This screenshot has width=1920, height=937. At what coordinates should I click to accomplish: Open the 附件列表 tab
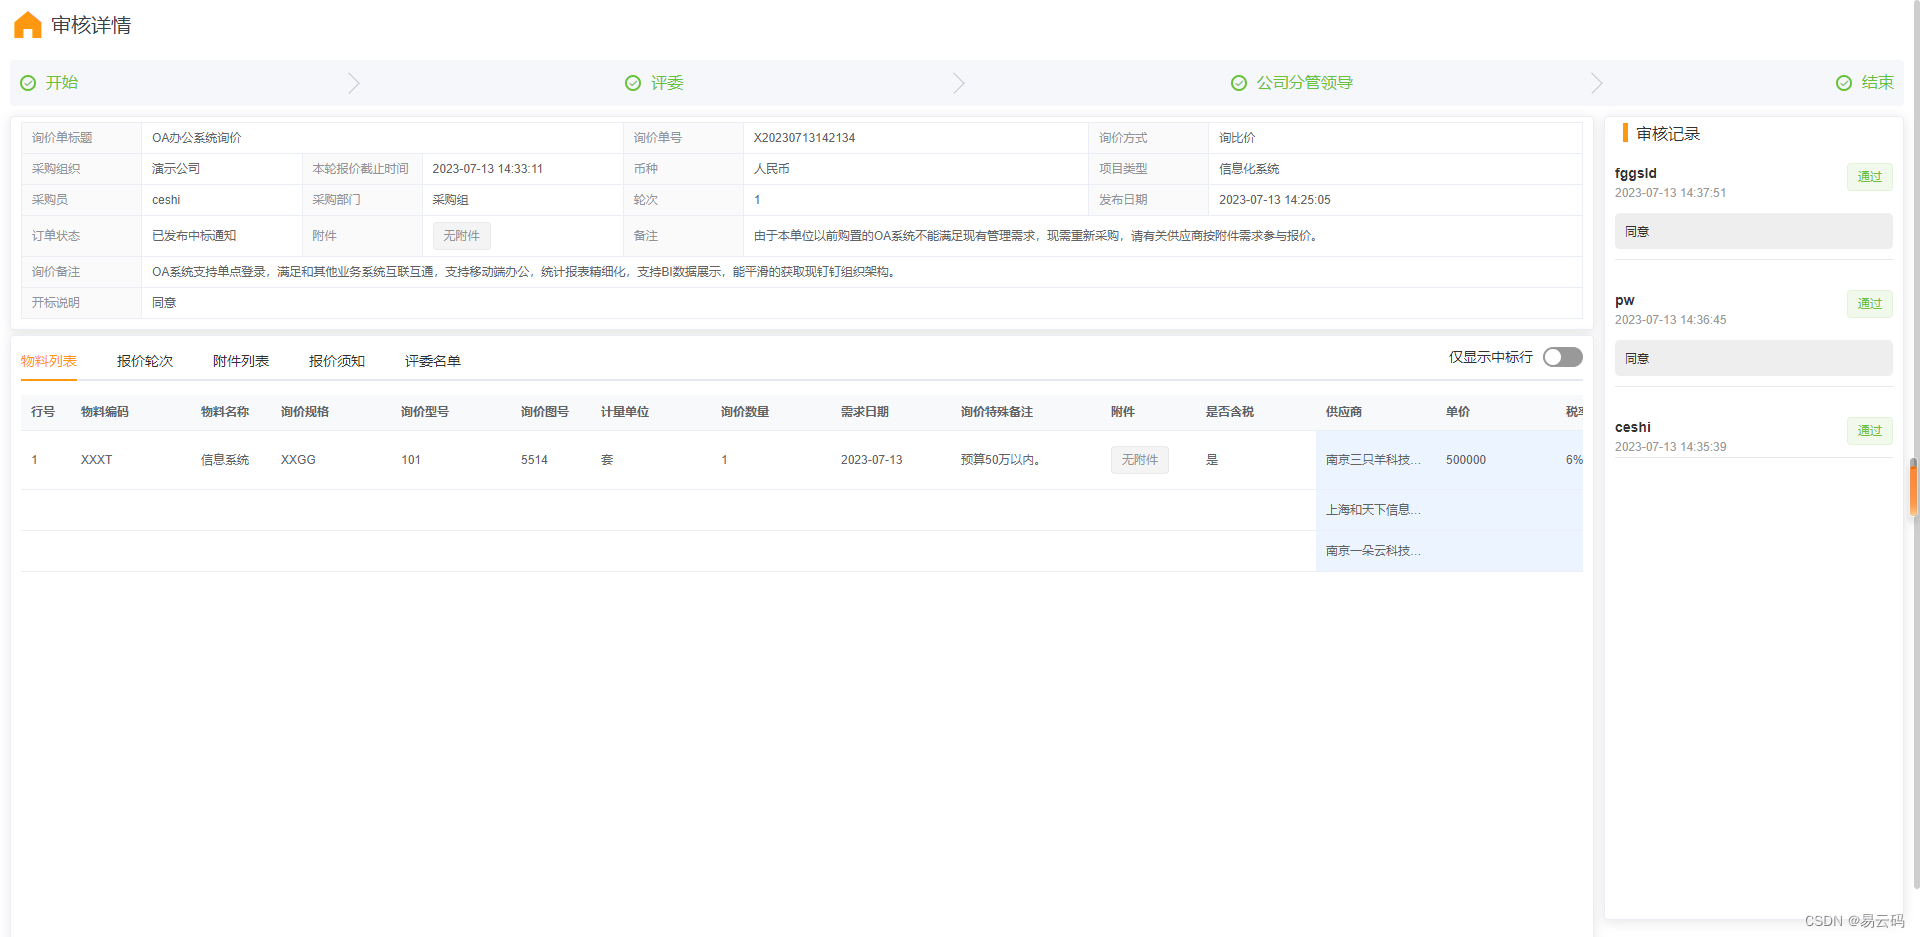coord(241,361)
